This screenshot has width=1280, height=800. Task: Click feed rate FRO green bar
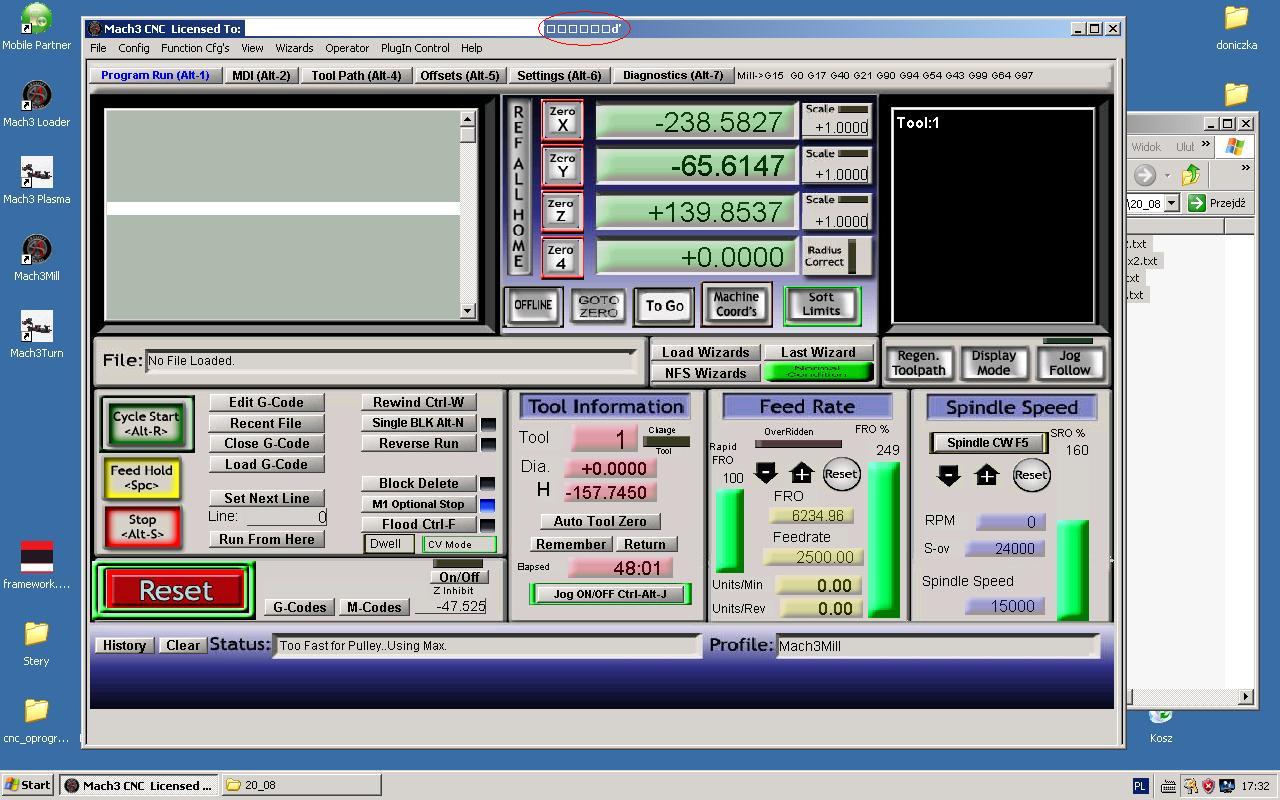[883, 540]
